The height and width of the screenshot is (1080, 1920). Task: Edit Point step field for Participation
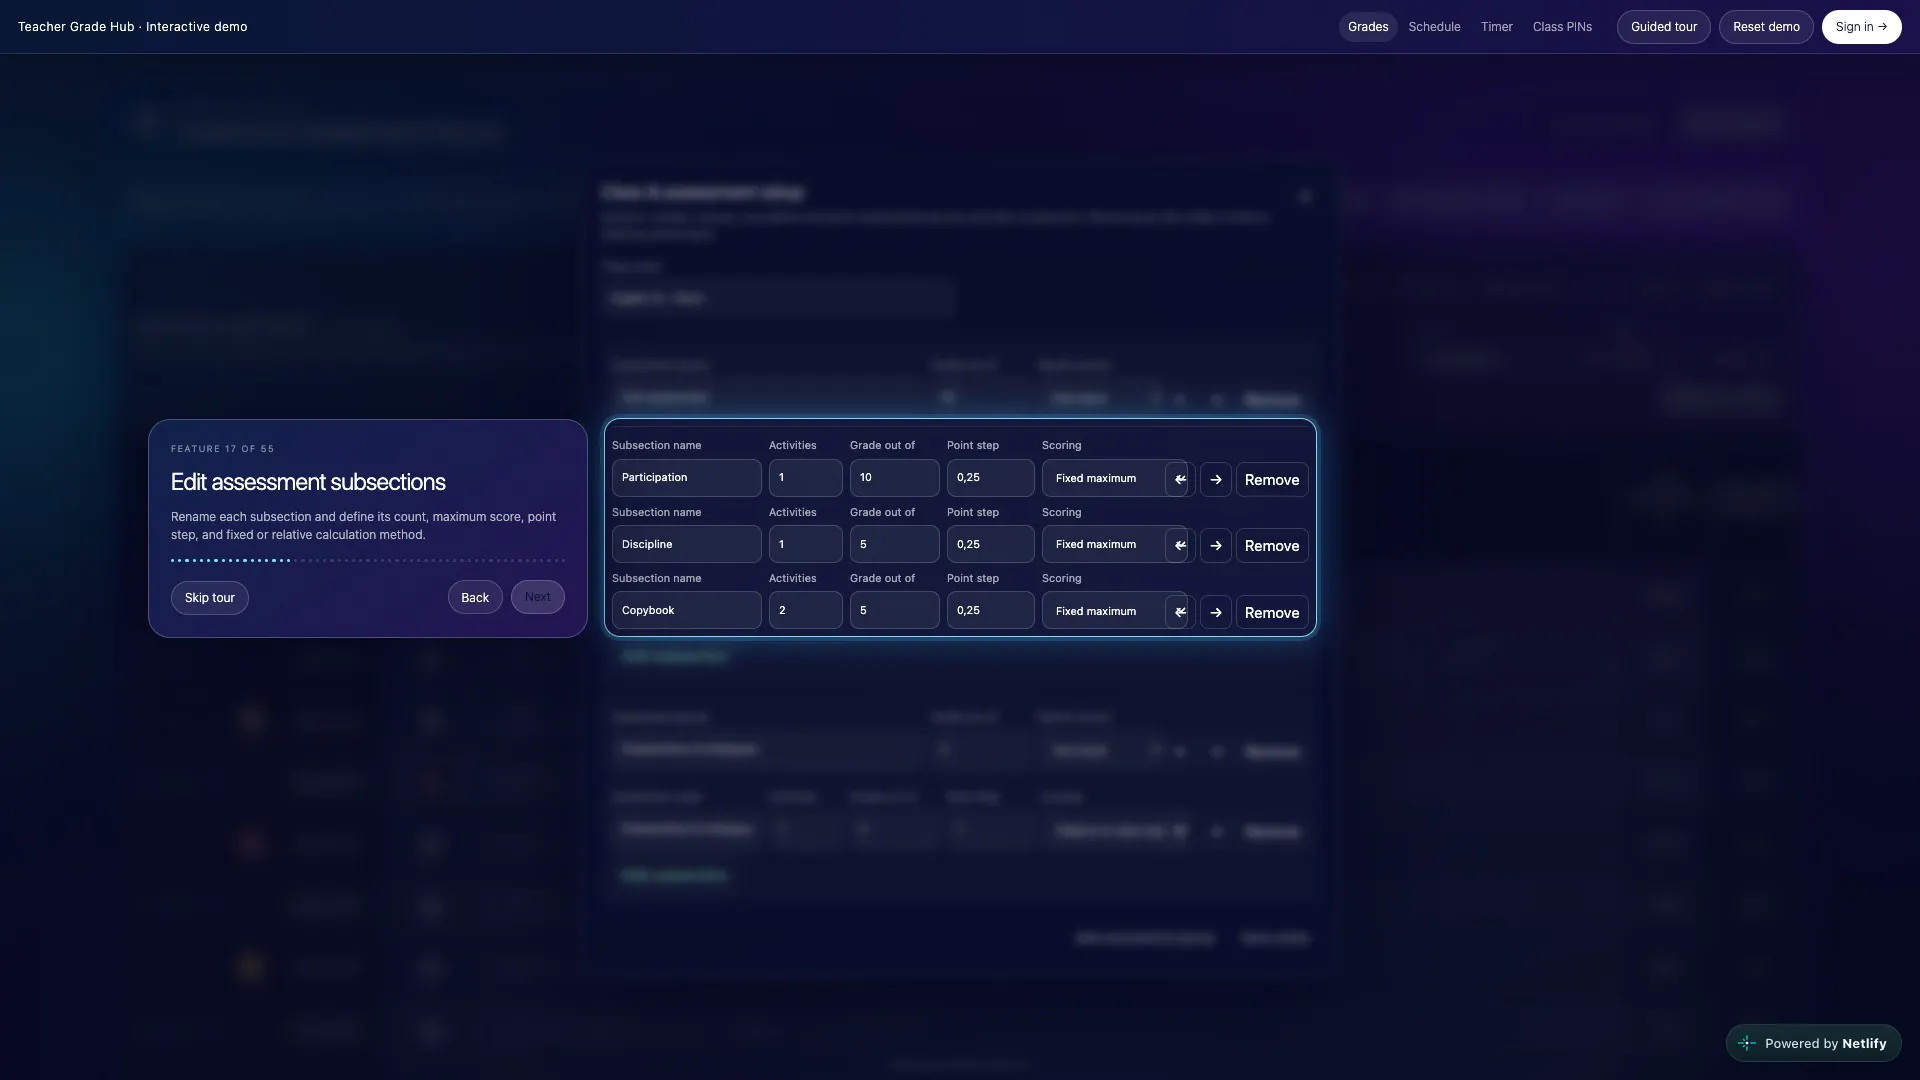point(991,478)
